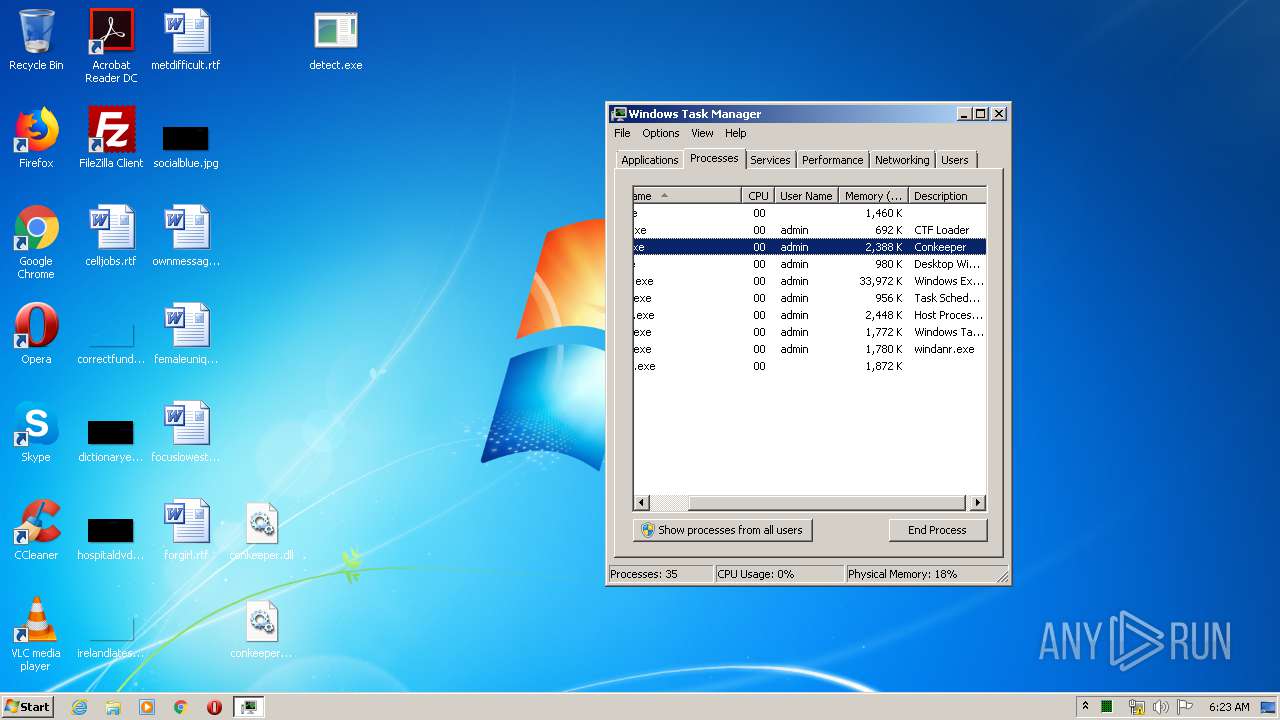Image resolution: width=1280 pixels, height=720 pixels.
Task: Select metdifficult.rtf document icon
Action: pos(186,40)
